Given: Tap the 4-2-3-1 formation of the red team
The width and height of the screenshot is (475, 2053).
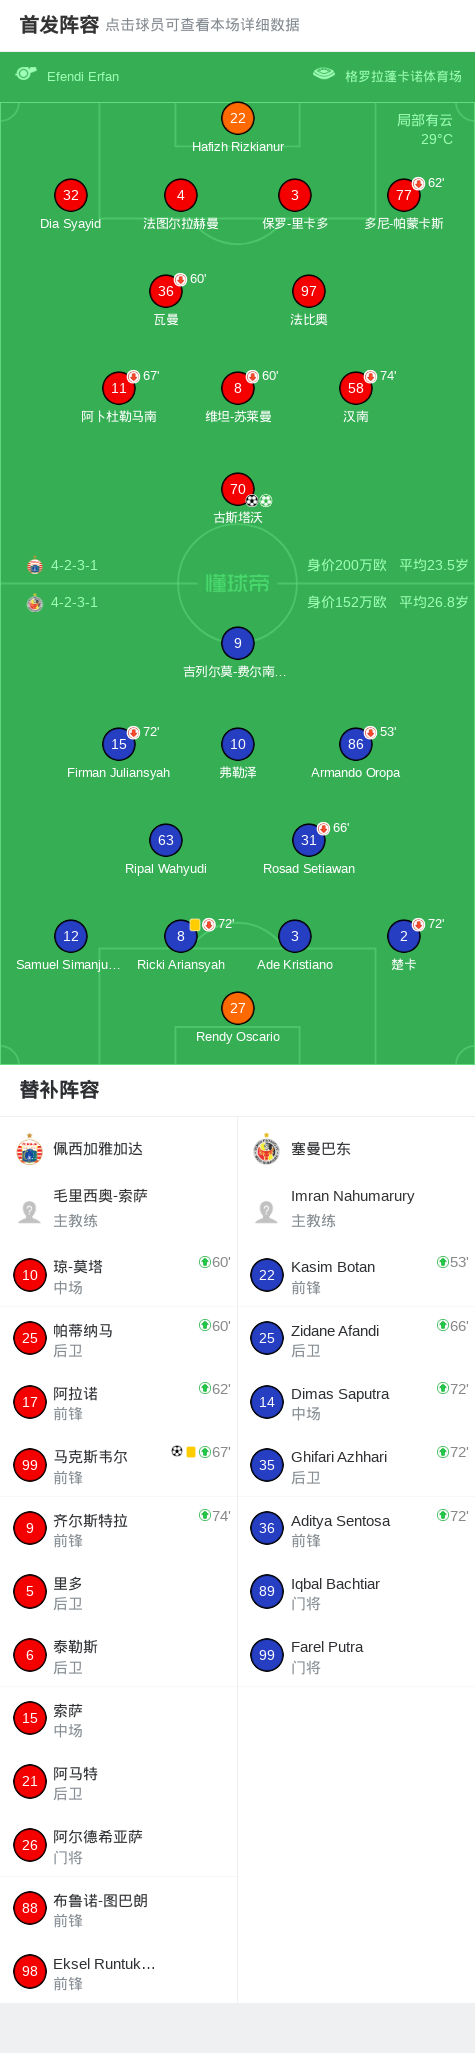Looking at the screenshot, I should coord(74,565).
